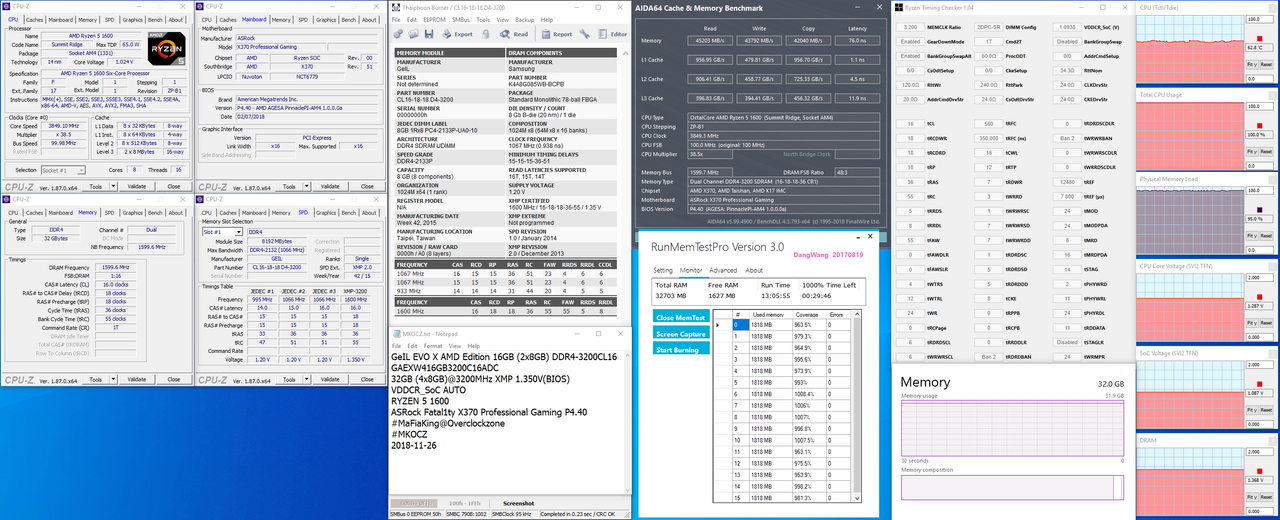The width and height of the screenshot is (1280, 520).
Task: Click Validate in CPU-Z SPD window
Action: 330,381
